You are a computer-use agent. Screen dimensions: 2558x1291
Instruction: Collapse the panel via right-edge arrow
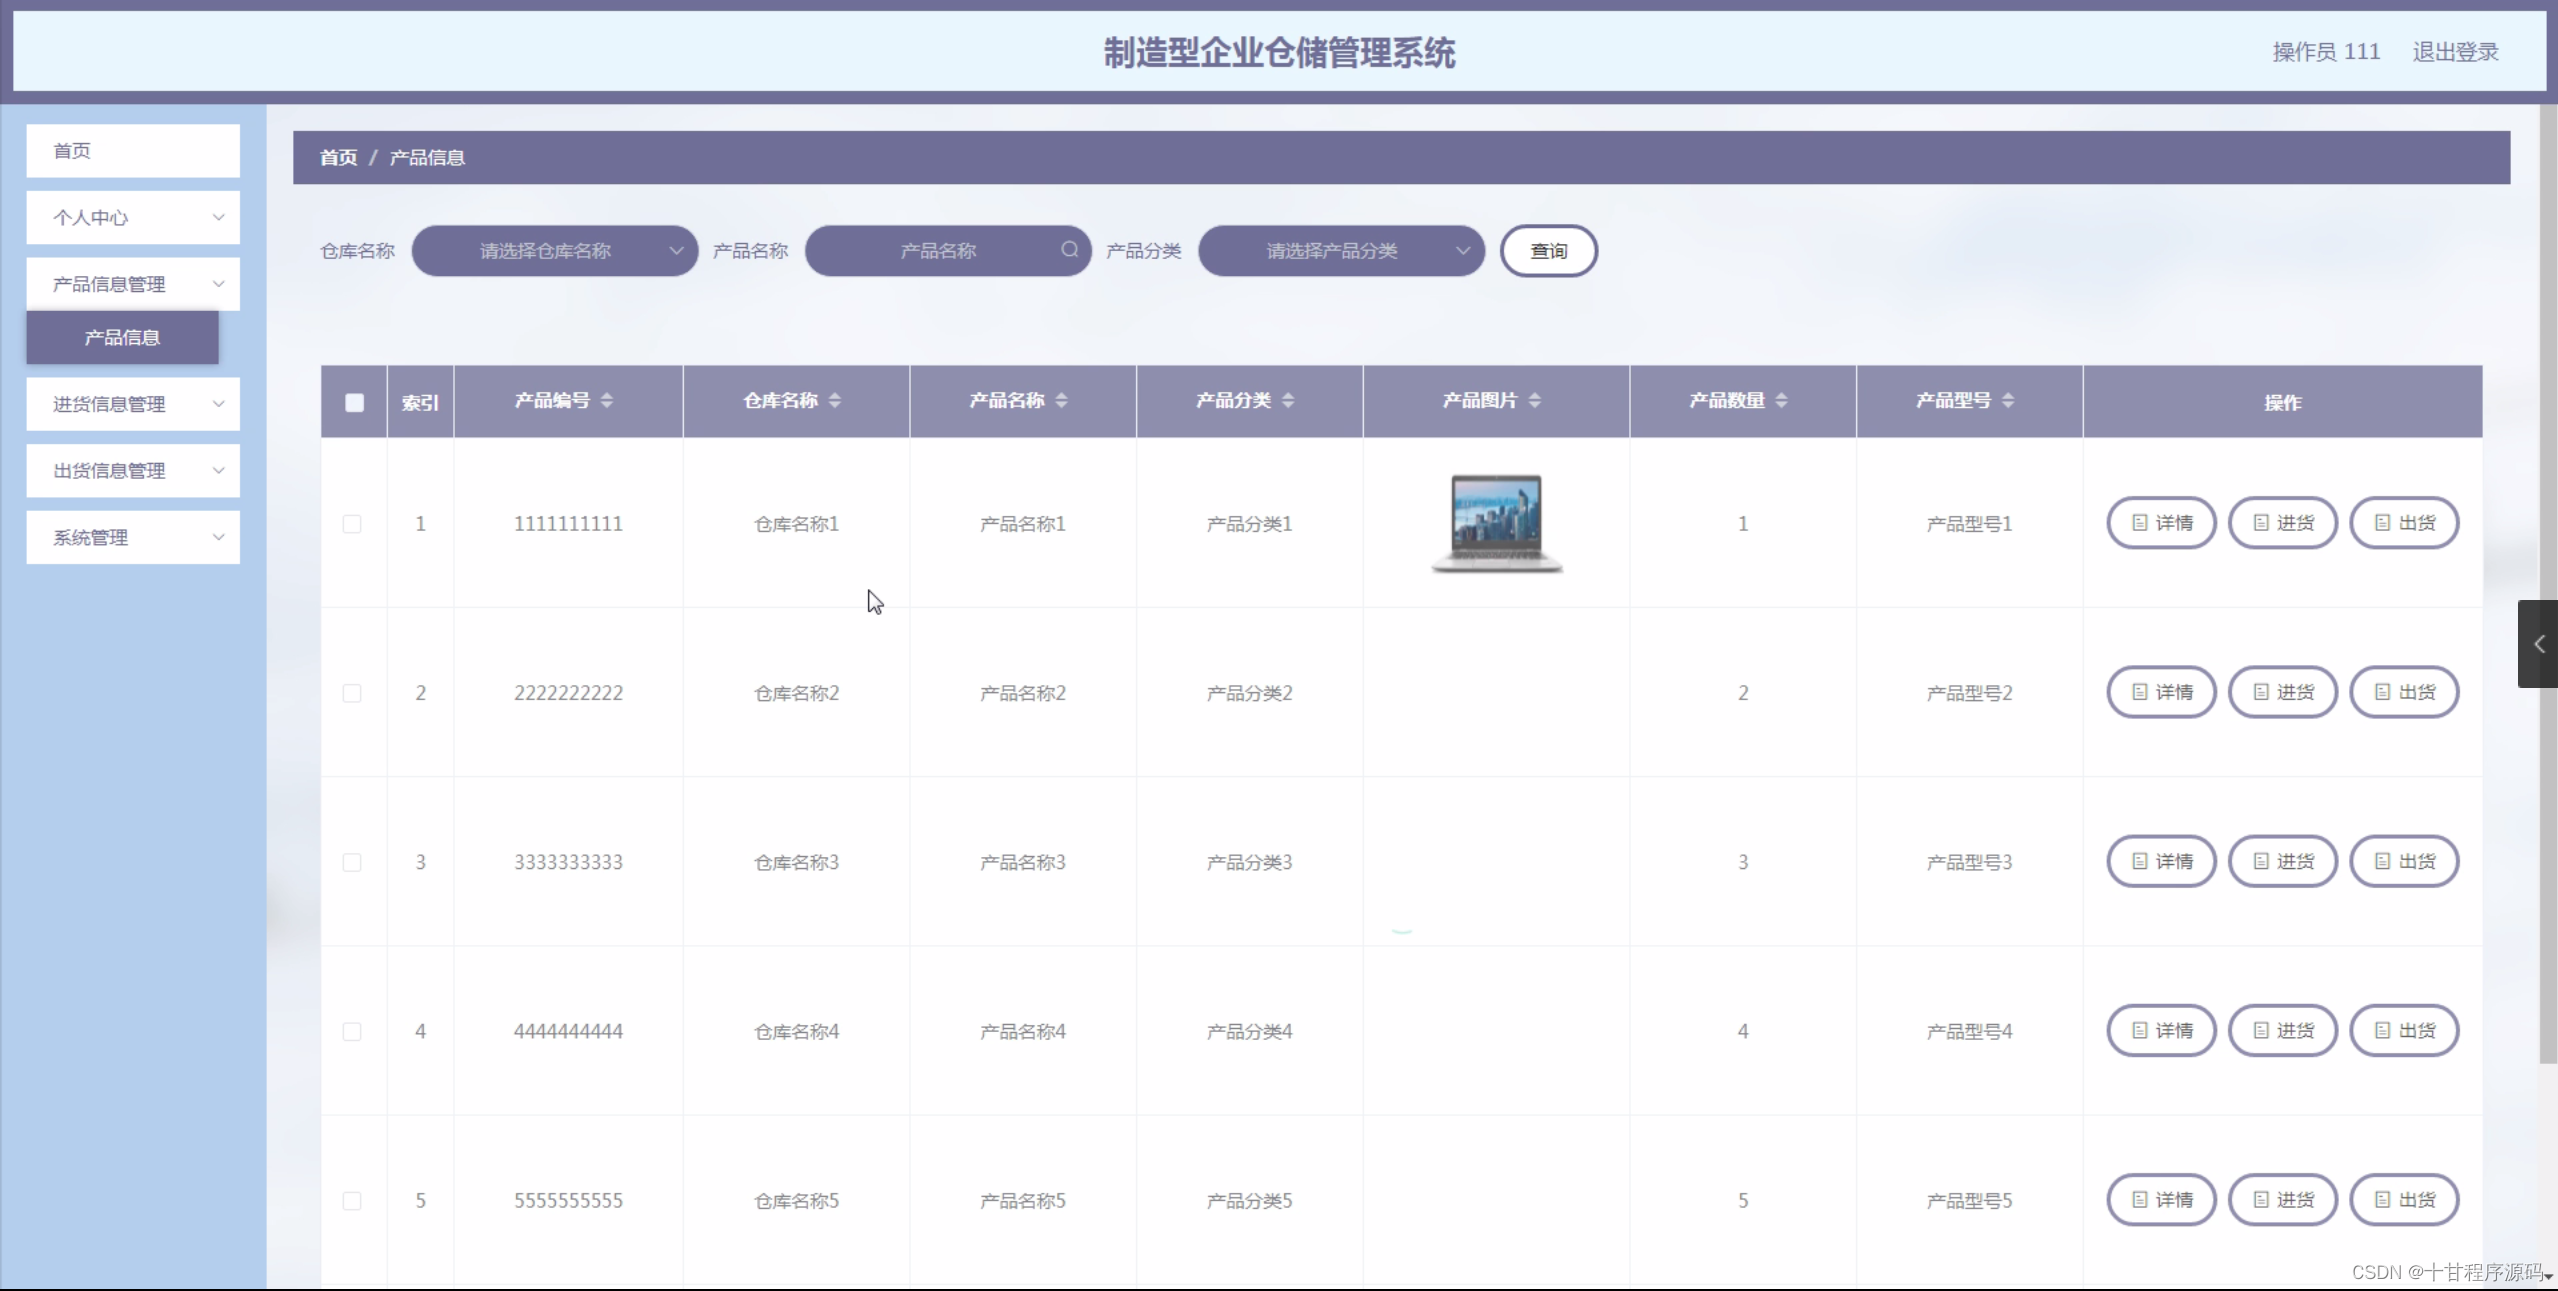[2538, 644]
